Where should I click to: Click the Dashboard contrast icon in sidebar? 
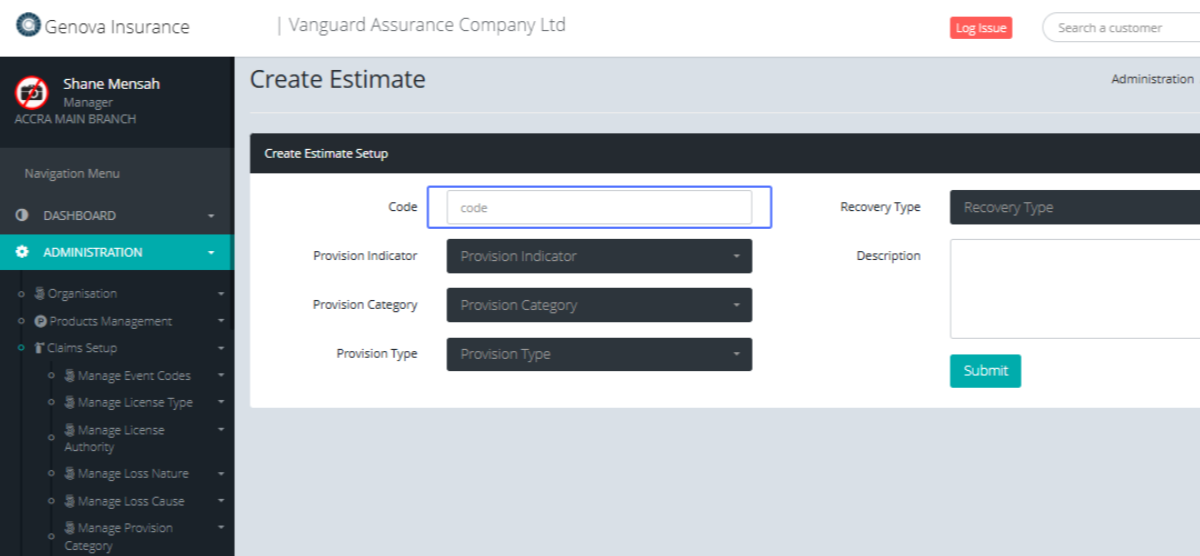[22, 216]
